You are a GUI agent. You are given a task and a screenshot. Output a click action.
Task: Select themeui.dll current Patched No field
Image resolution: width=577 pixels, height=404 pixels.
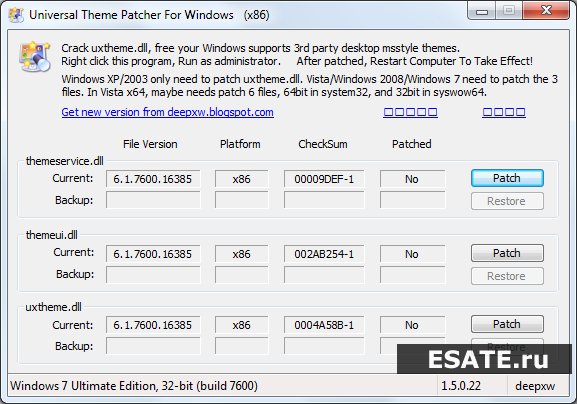(412, 254)
